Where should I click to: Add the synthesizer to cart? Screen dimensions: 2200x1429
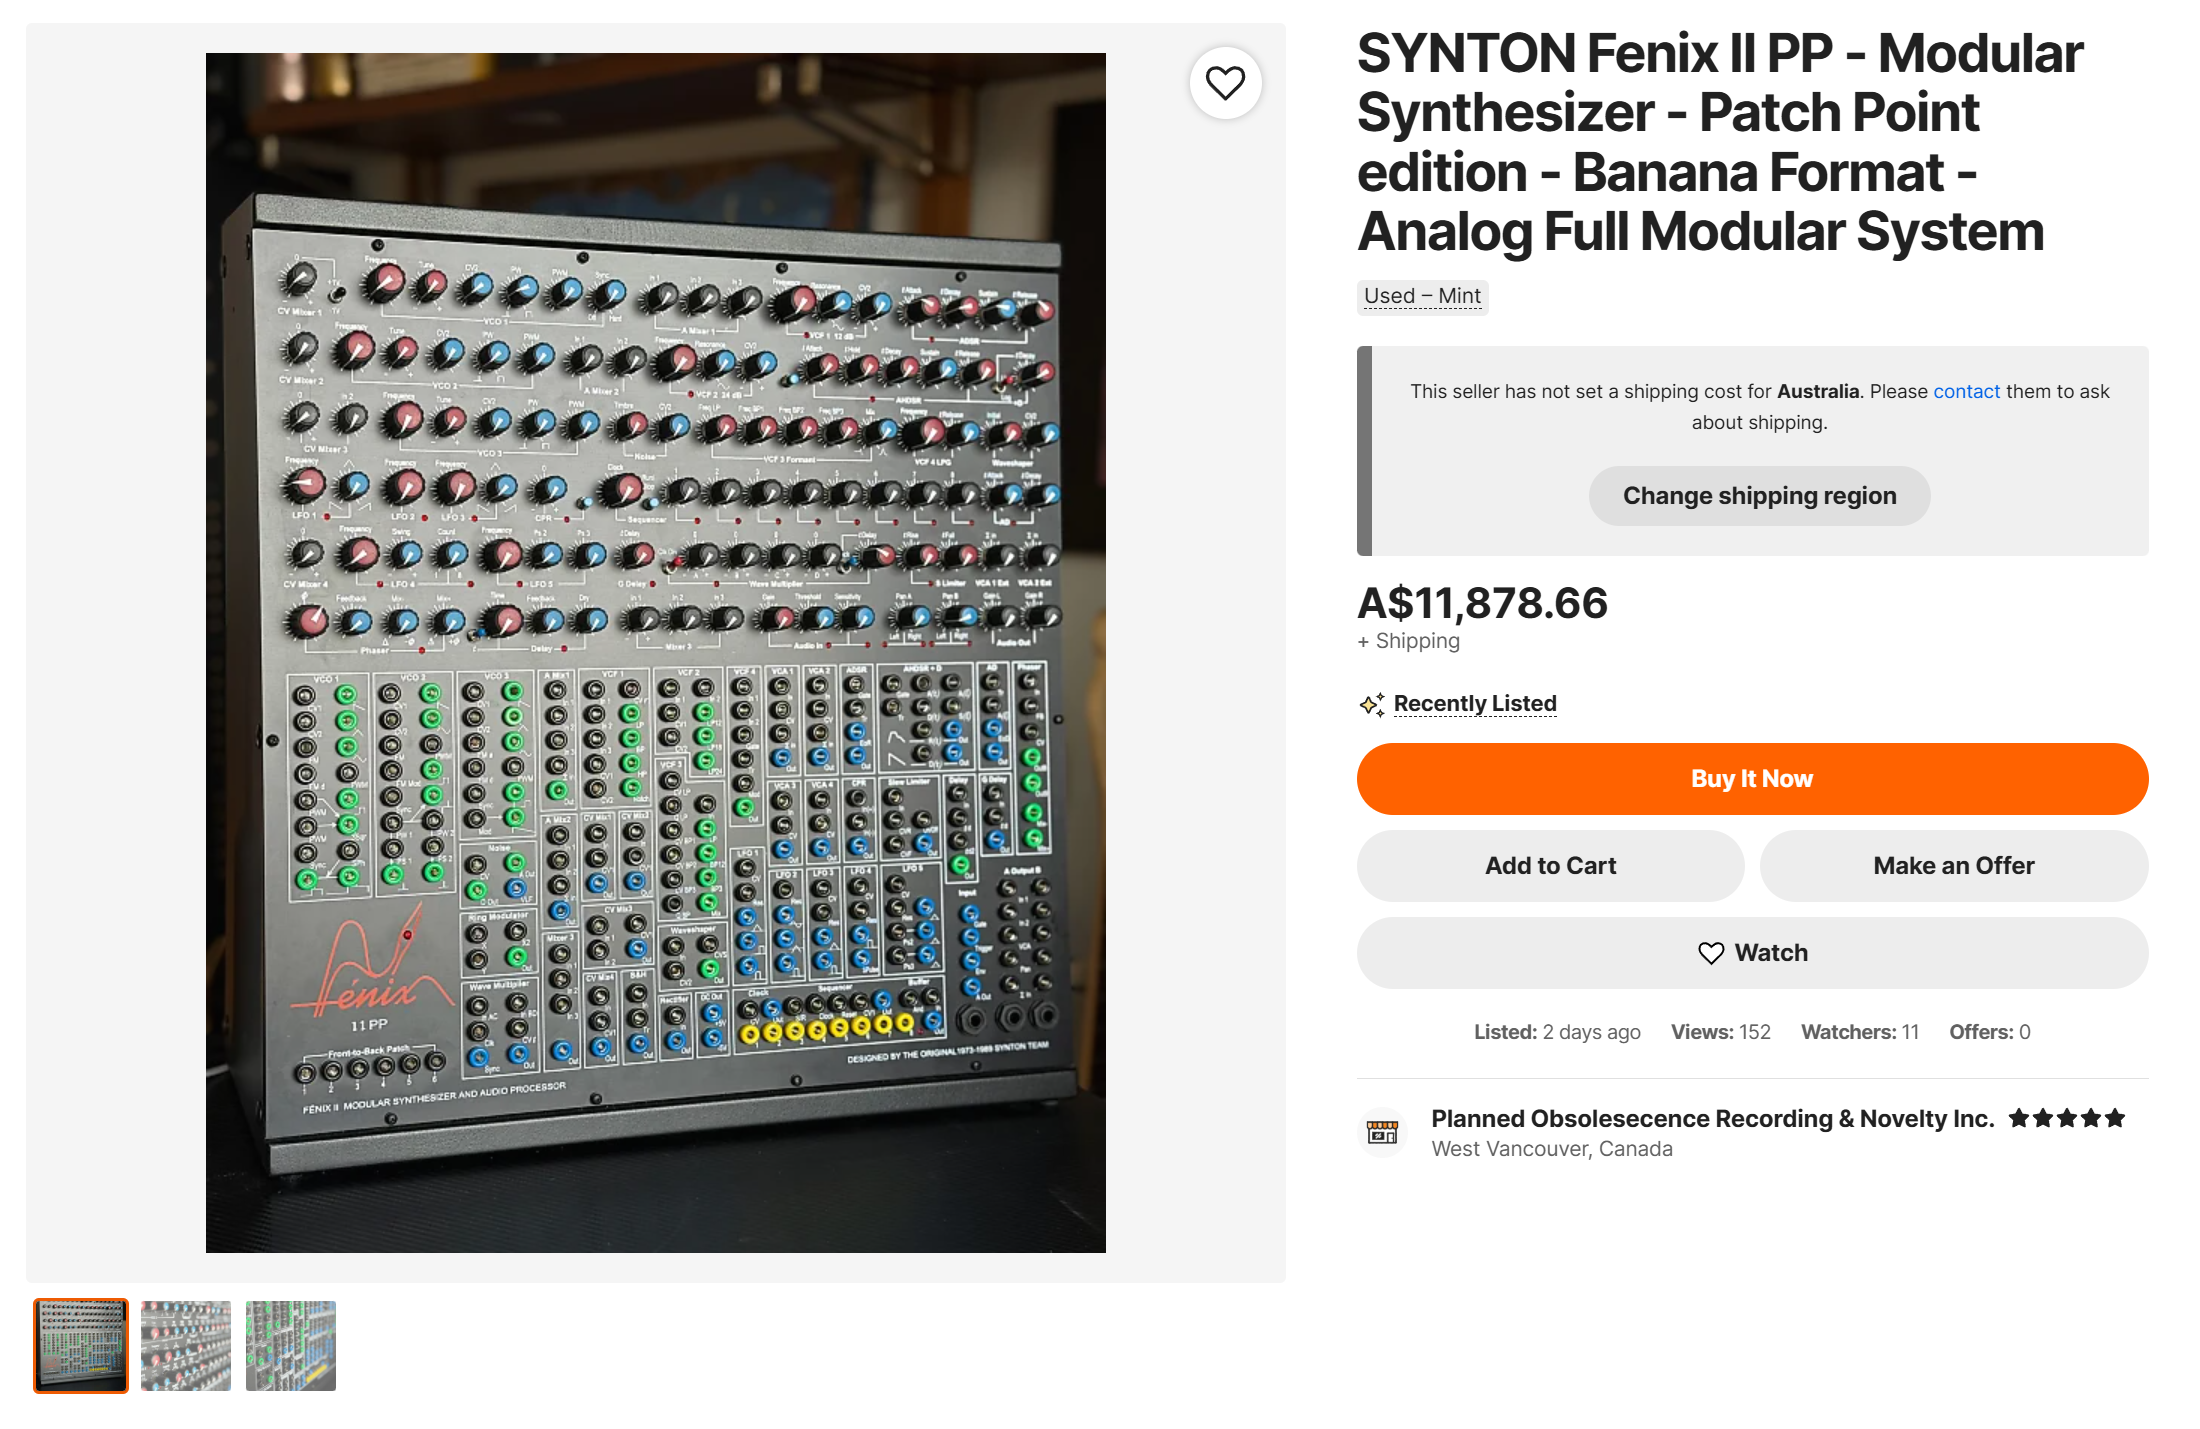(x=1550, y=866)
